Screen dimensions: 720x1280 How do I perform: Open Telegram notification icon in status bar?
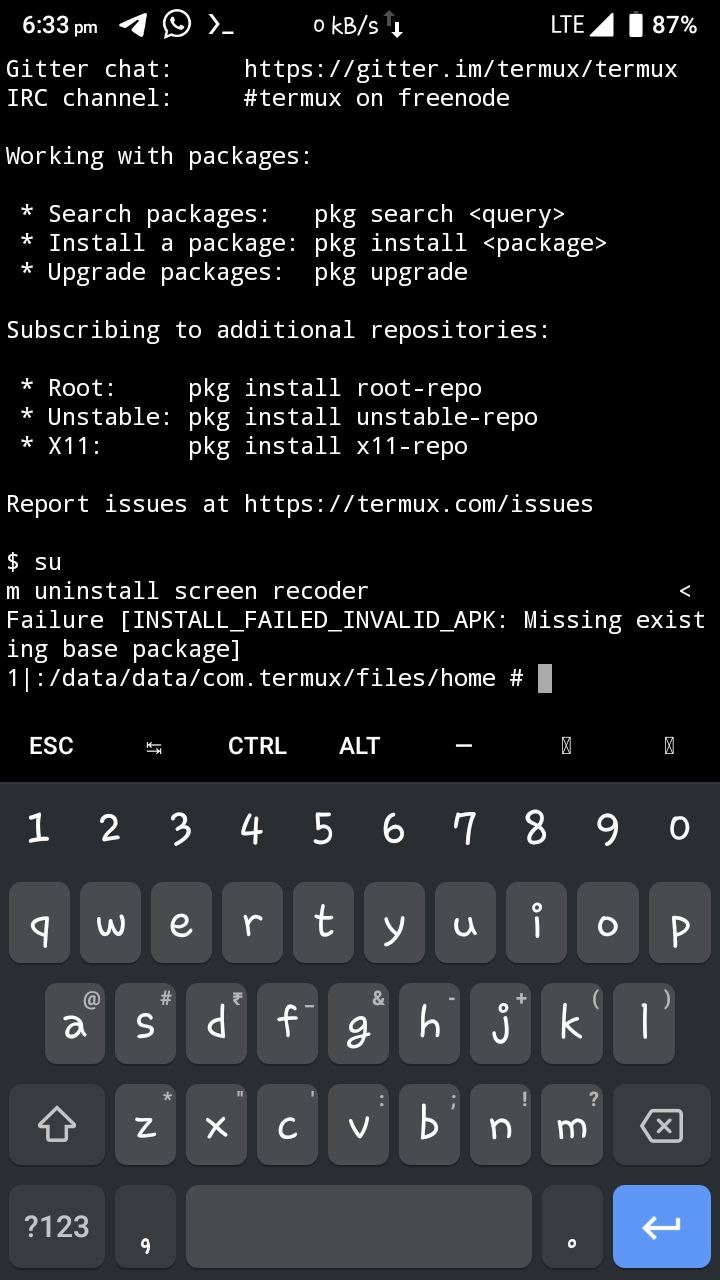[x=133, y=25]
